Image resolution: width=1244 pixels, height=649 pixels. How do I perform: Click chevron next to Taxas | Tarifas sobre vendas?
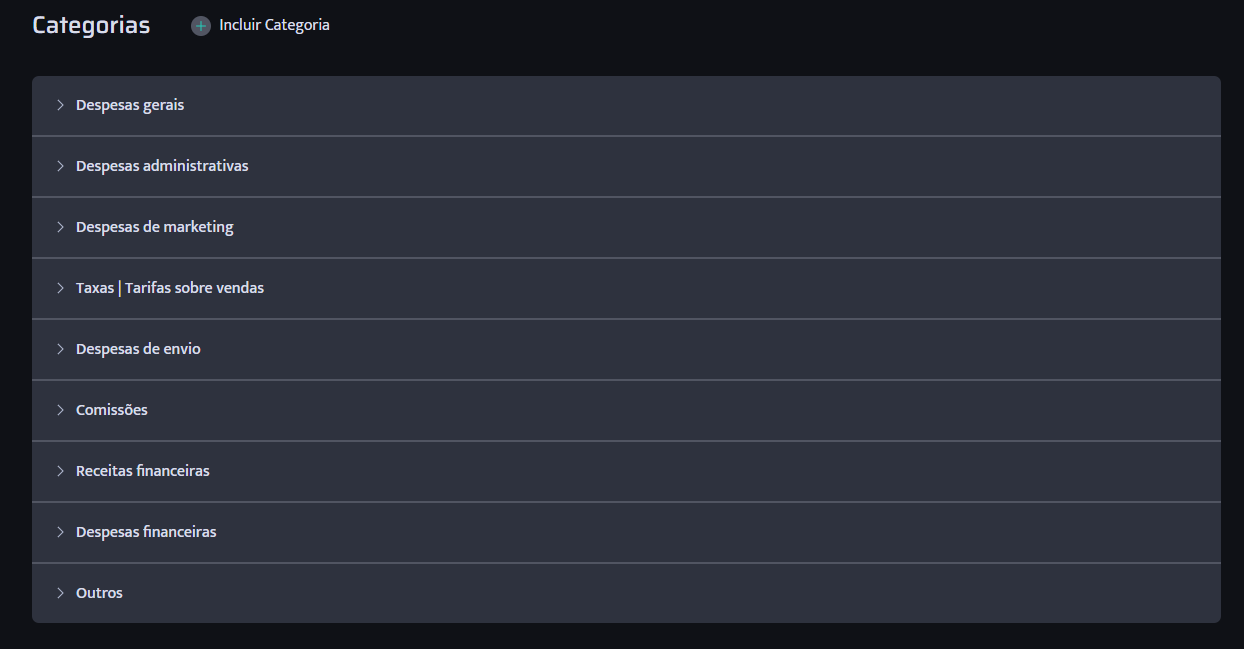pos(60,288)
